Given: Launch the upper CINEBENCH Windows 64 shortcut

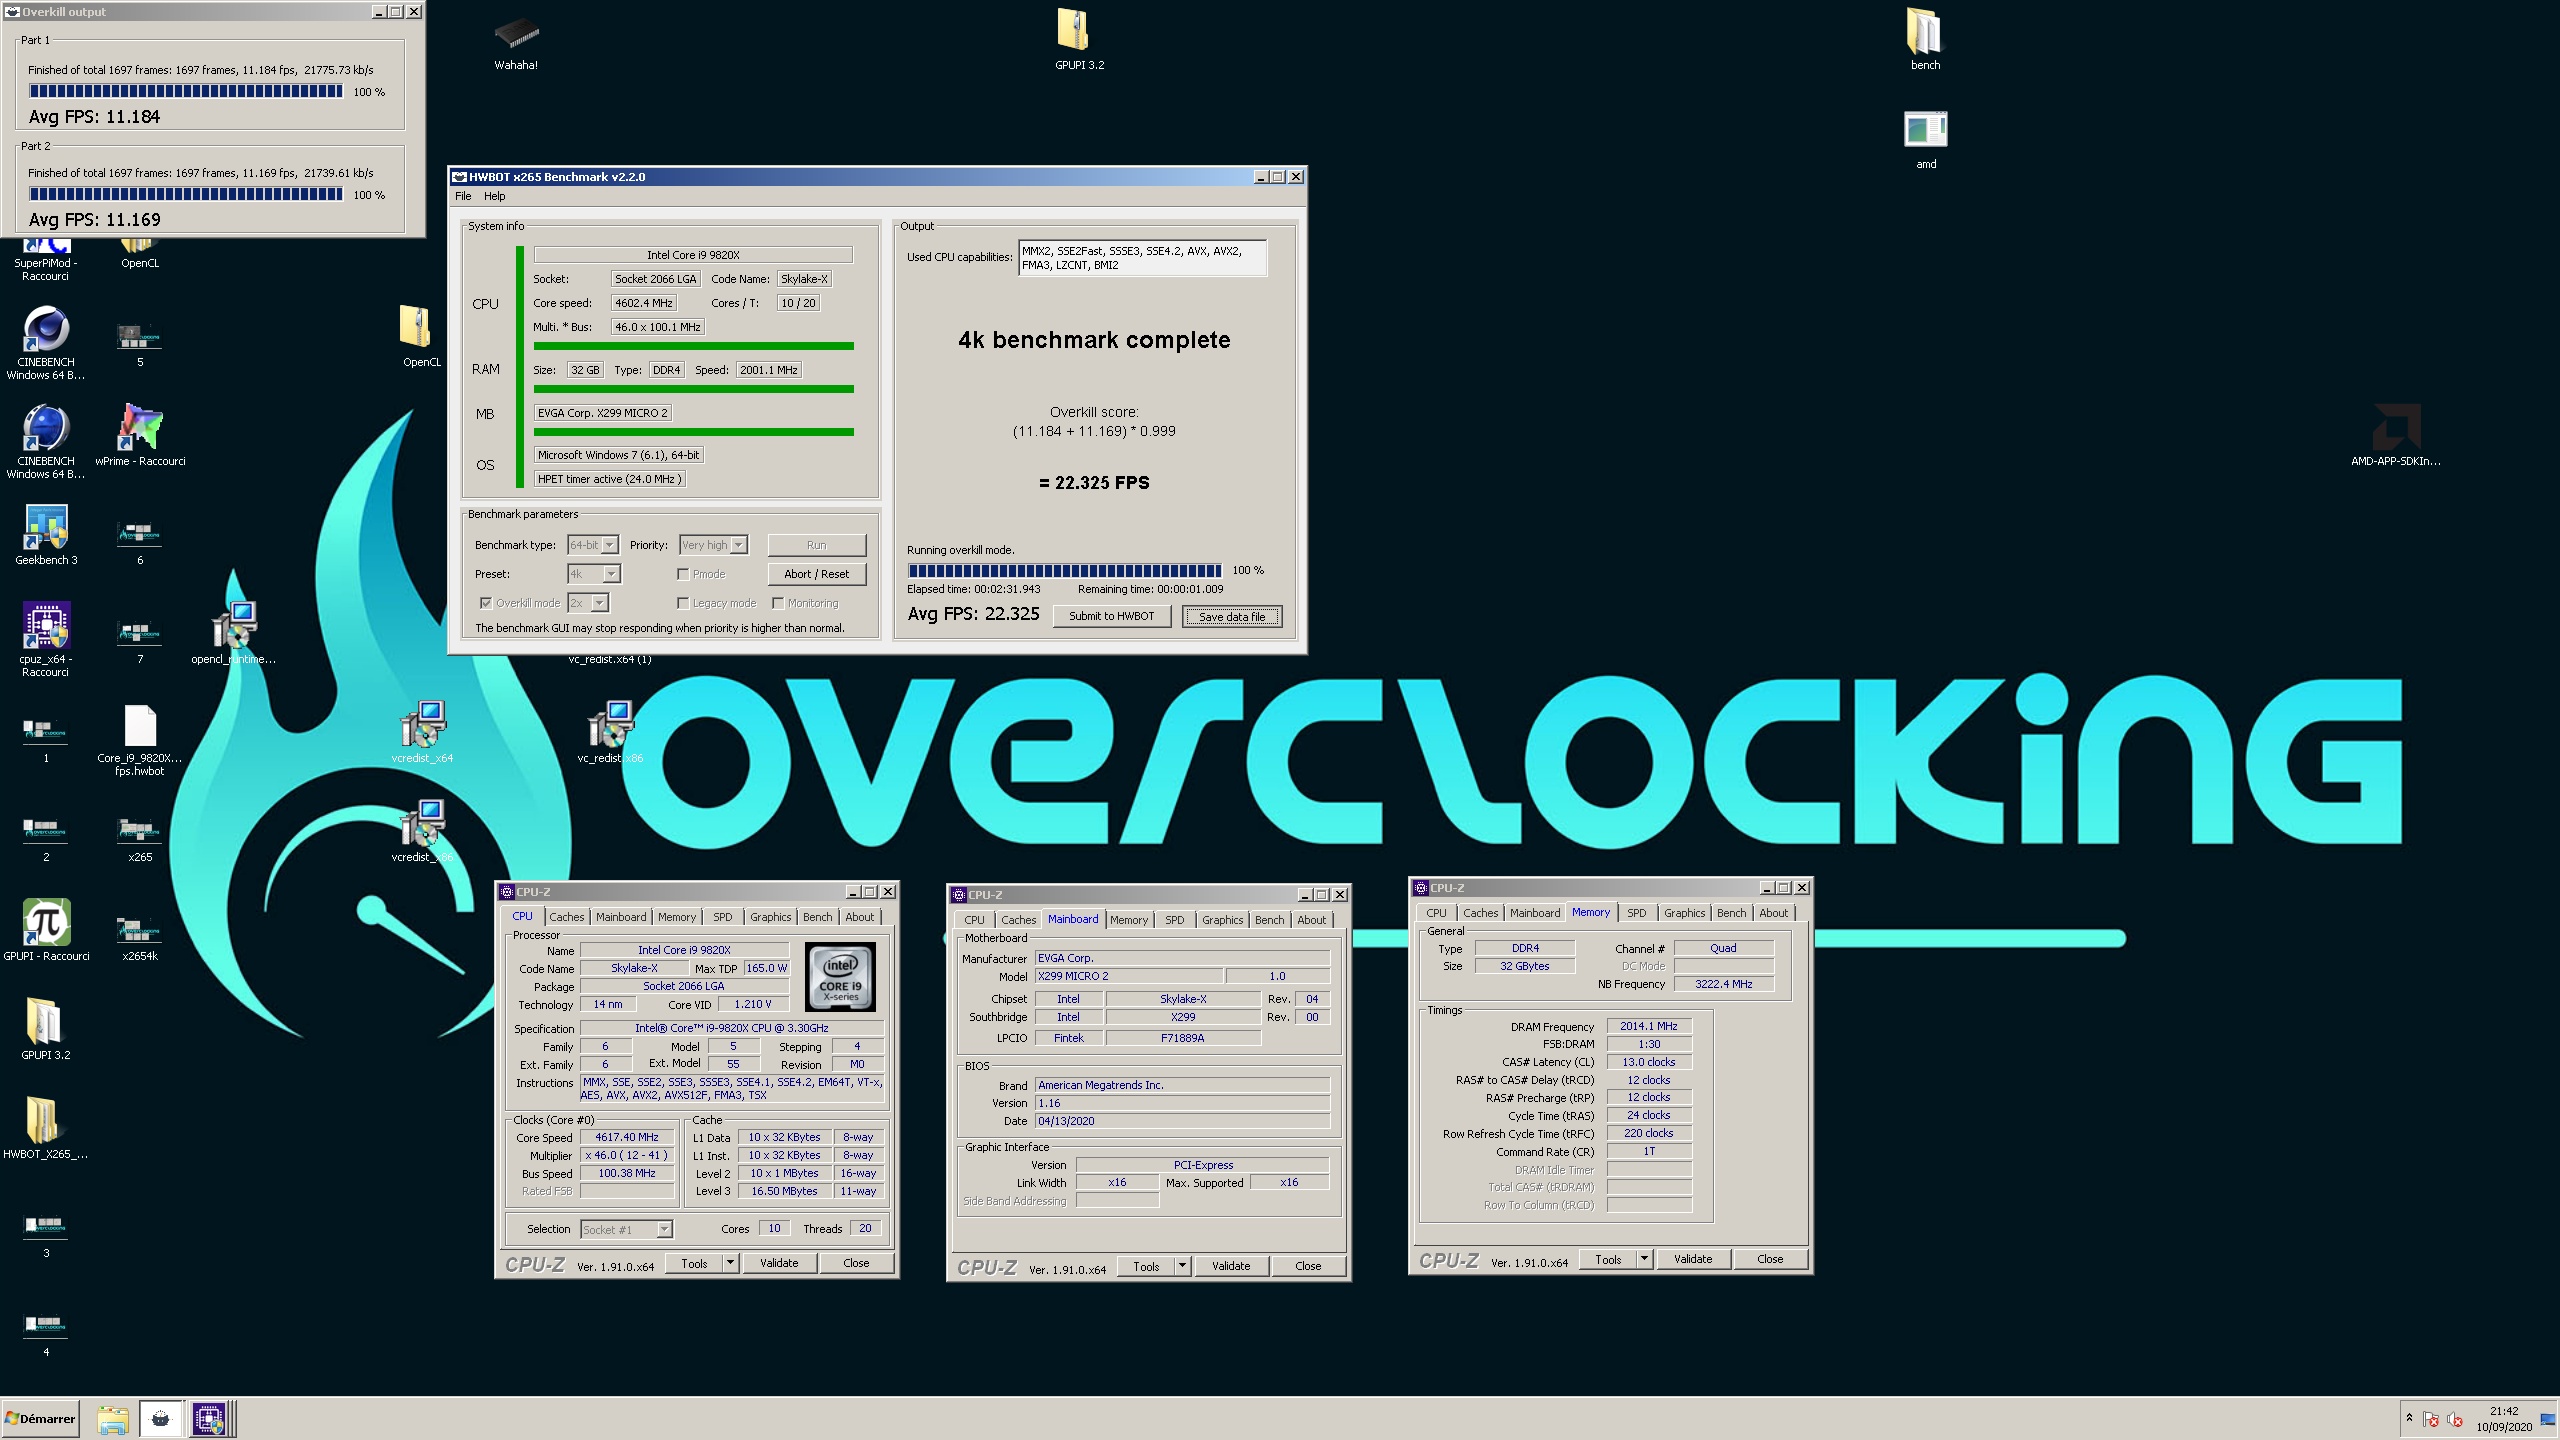Looking at the screenshot, I should pos(46,343).
